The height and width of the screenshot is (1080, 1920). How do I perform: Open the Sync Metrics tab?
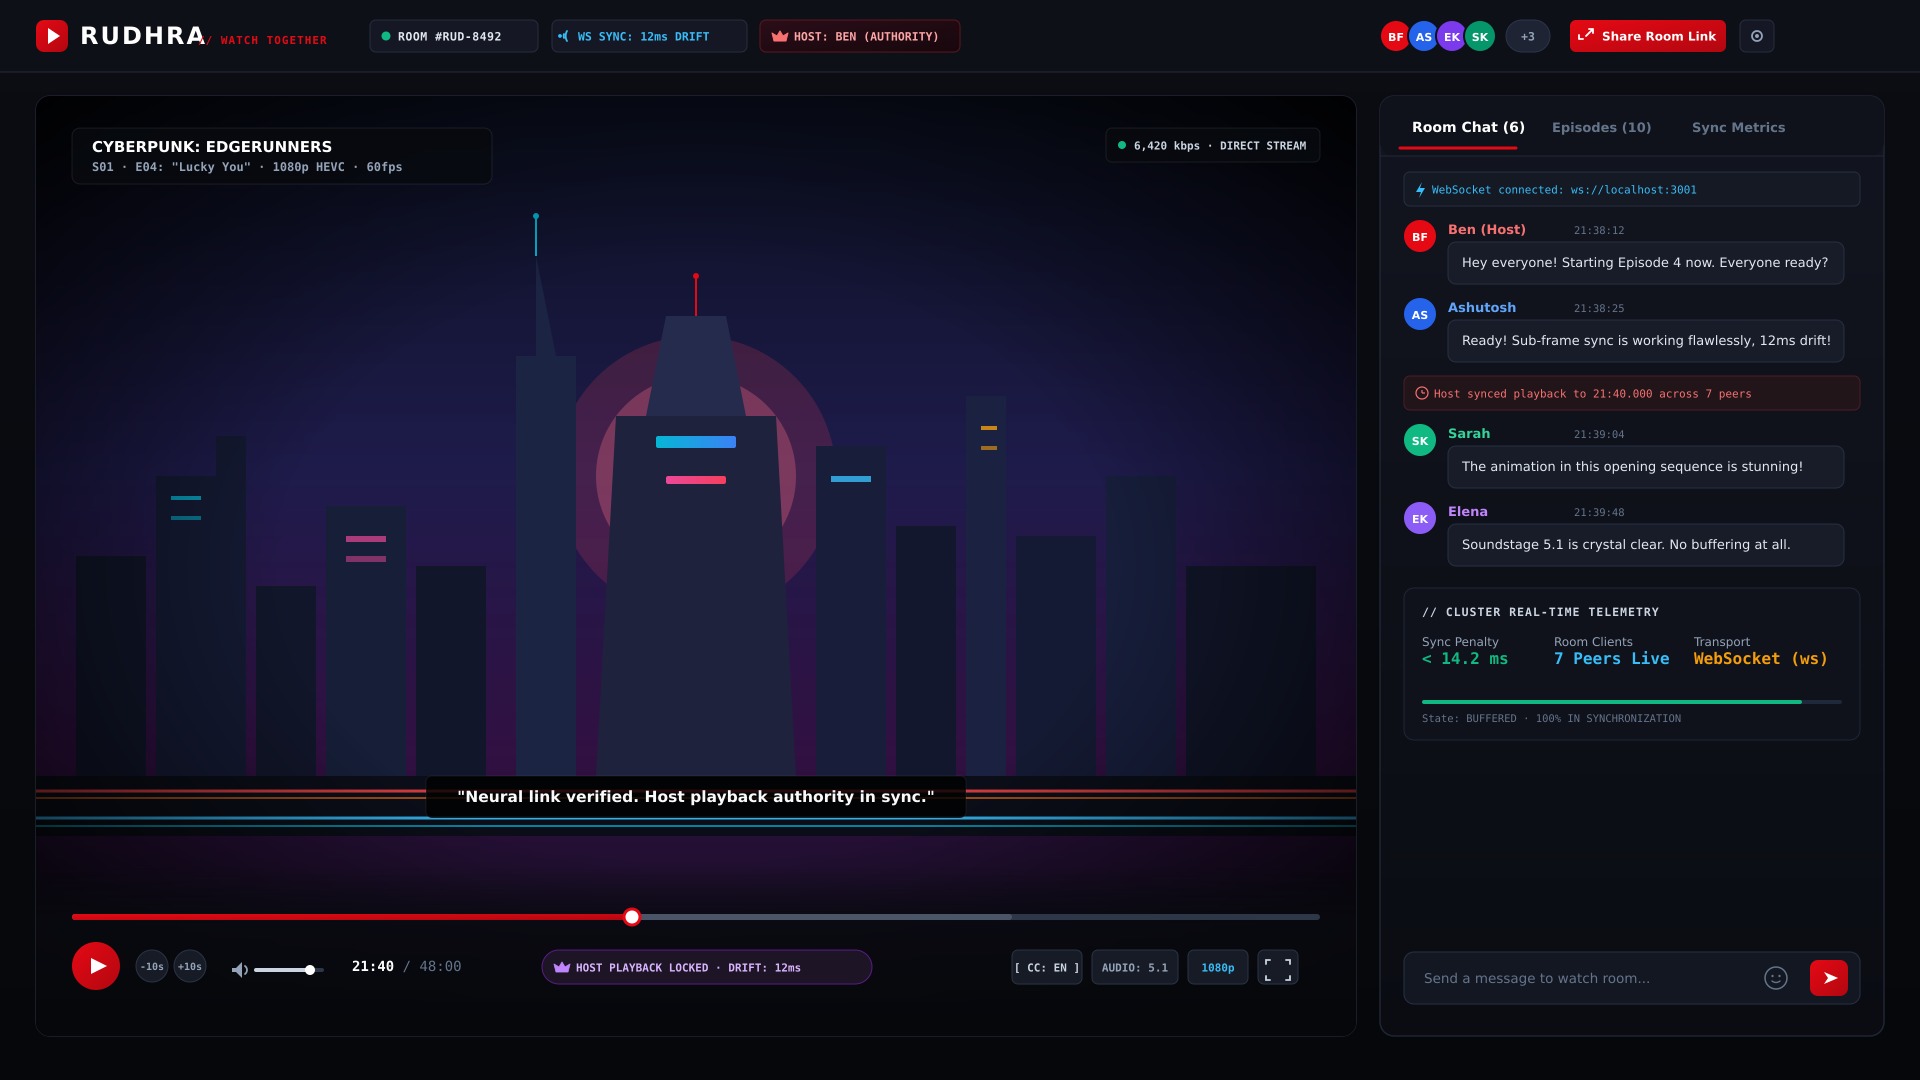click(x=1738, y=127)
